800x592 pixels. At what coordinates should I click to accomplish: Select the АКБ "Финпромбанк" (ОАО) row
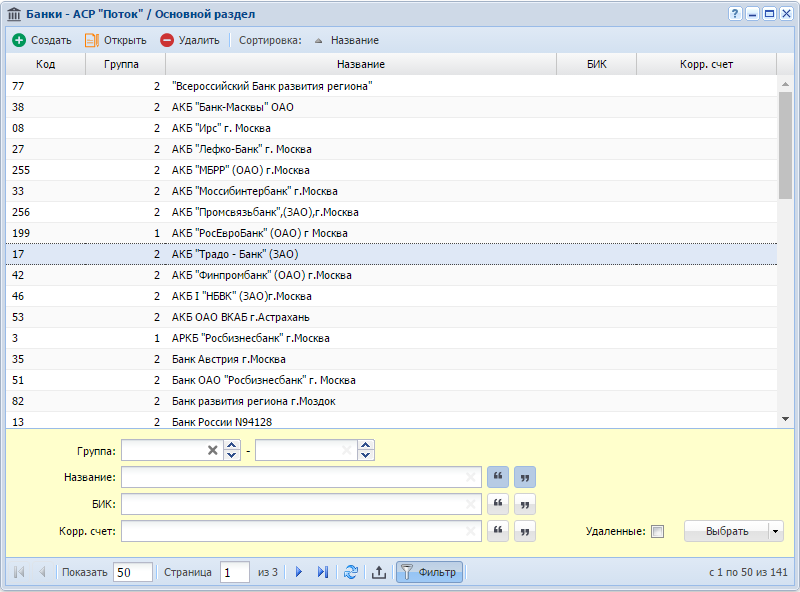tap(391, 275)
